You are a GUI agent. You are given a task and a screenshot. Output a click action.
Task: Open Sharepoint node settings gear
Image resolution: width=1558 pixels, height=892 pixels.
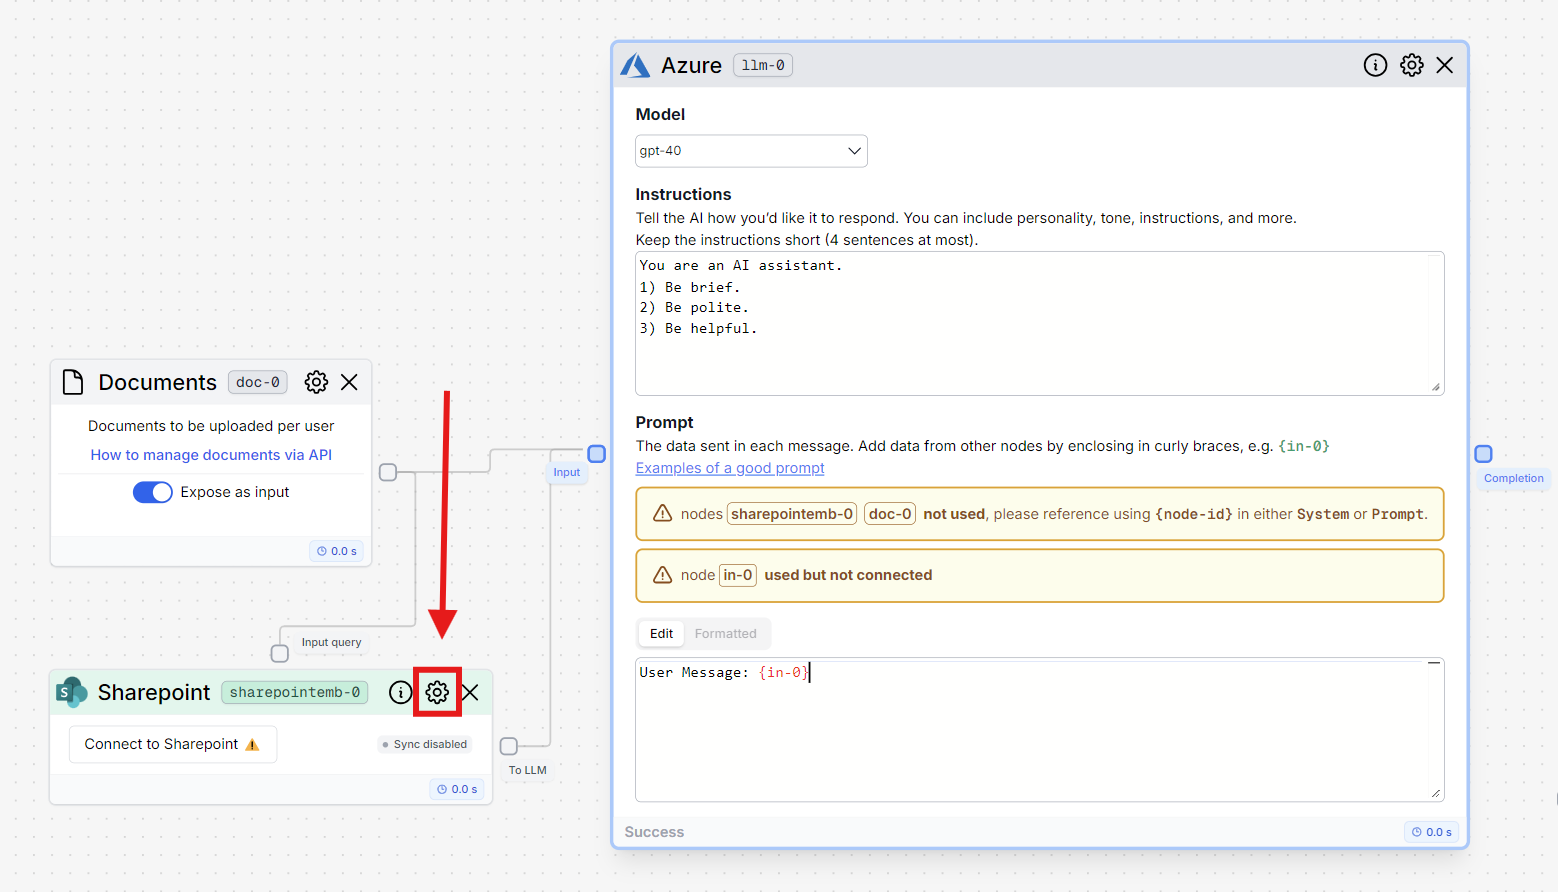click(437, 692)
